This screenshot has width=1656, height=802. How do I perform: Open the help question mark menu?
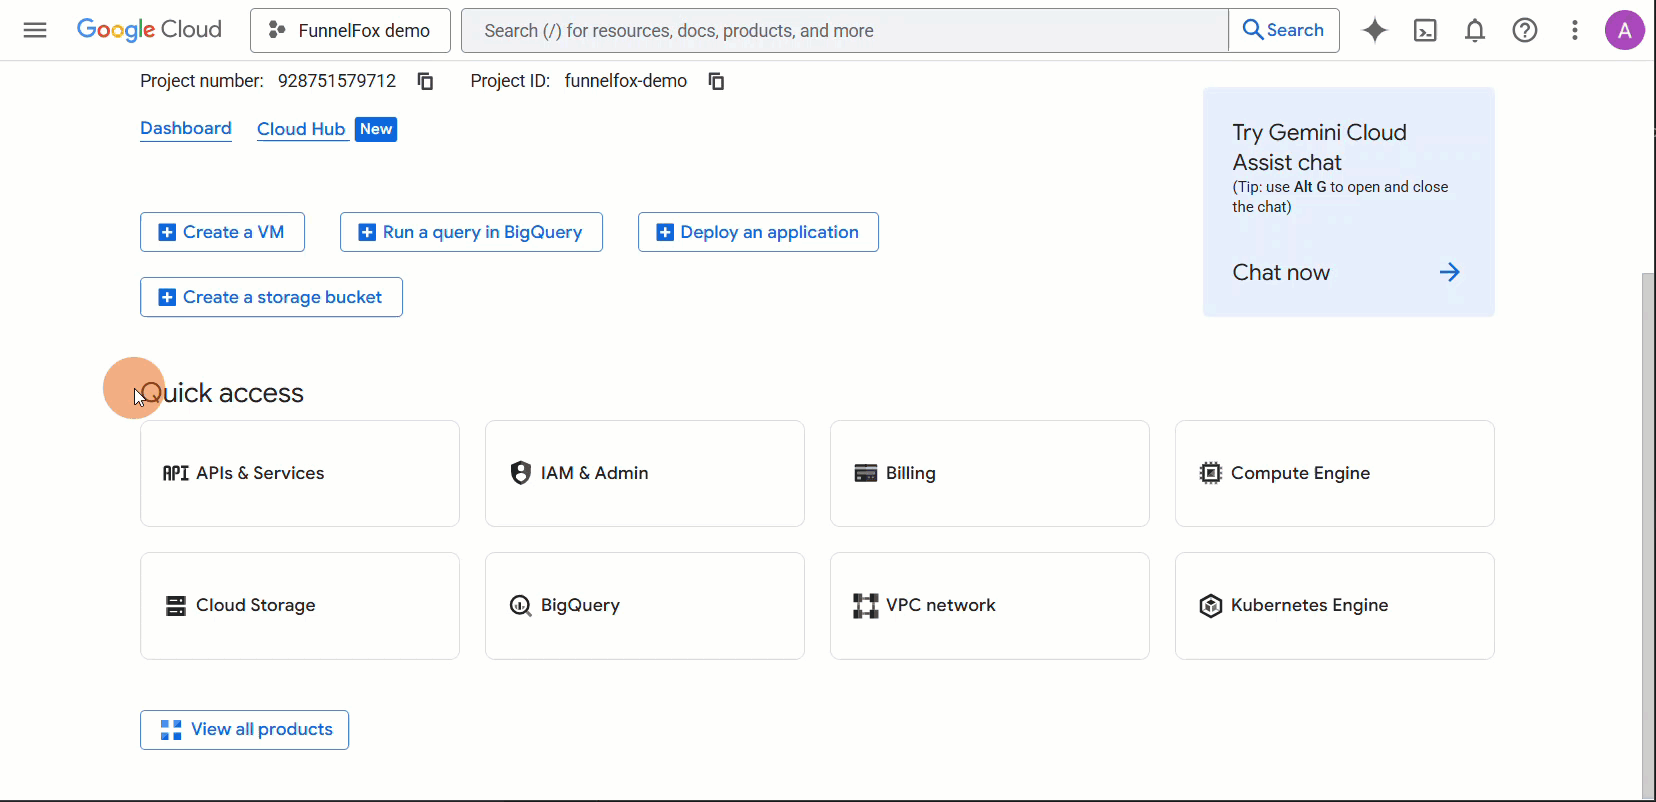[1525, 30]
